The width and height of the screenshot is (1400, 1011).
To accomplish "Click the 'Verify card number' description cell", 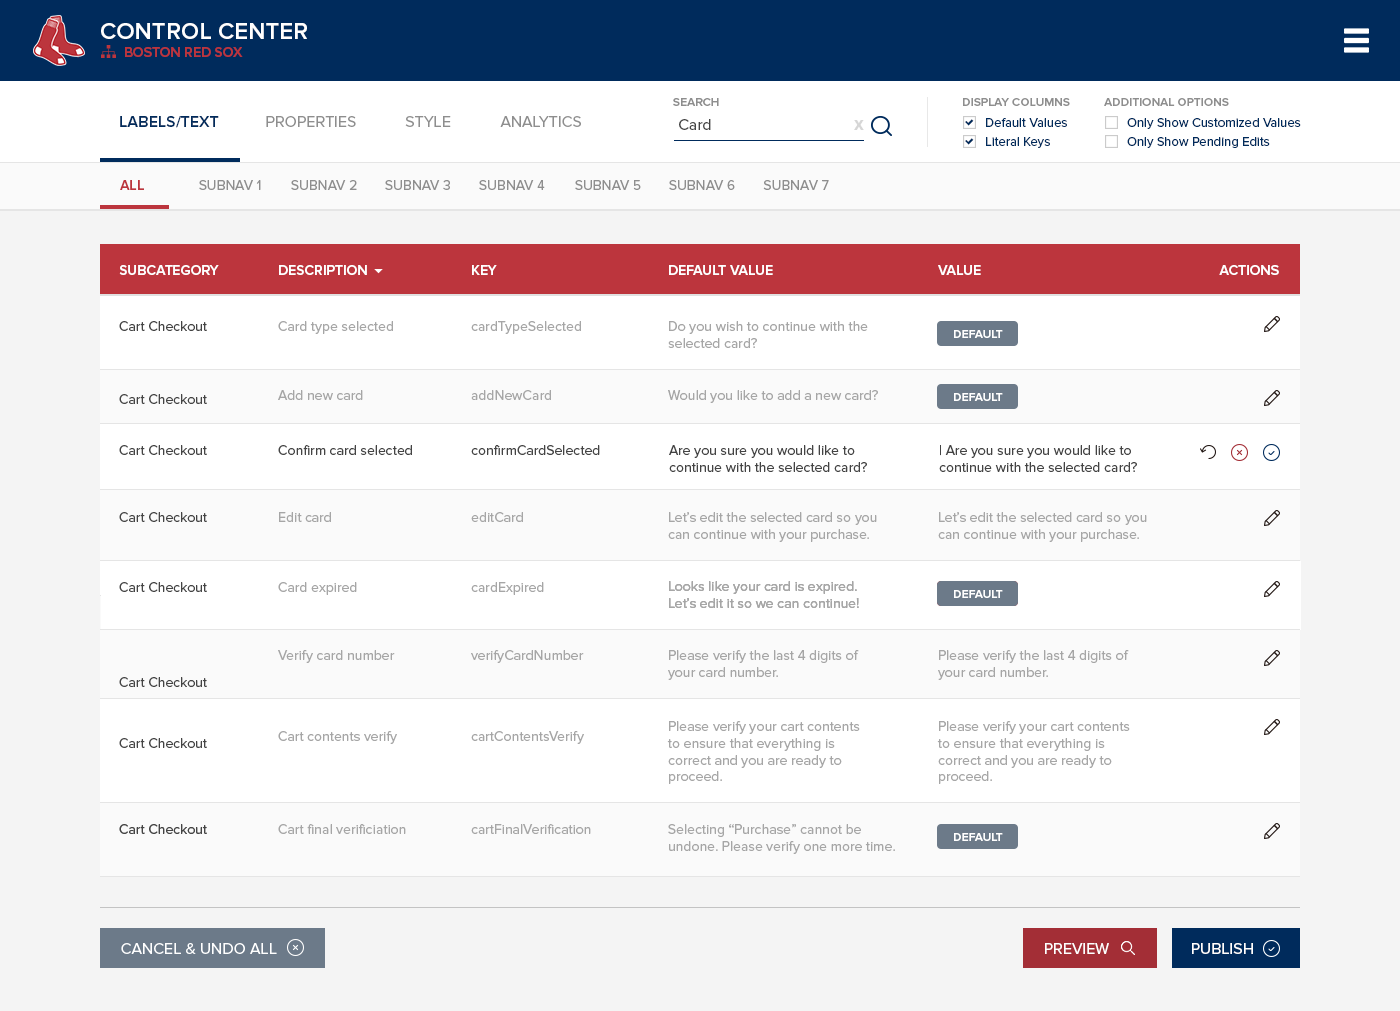I will click(336, 655).
